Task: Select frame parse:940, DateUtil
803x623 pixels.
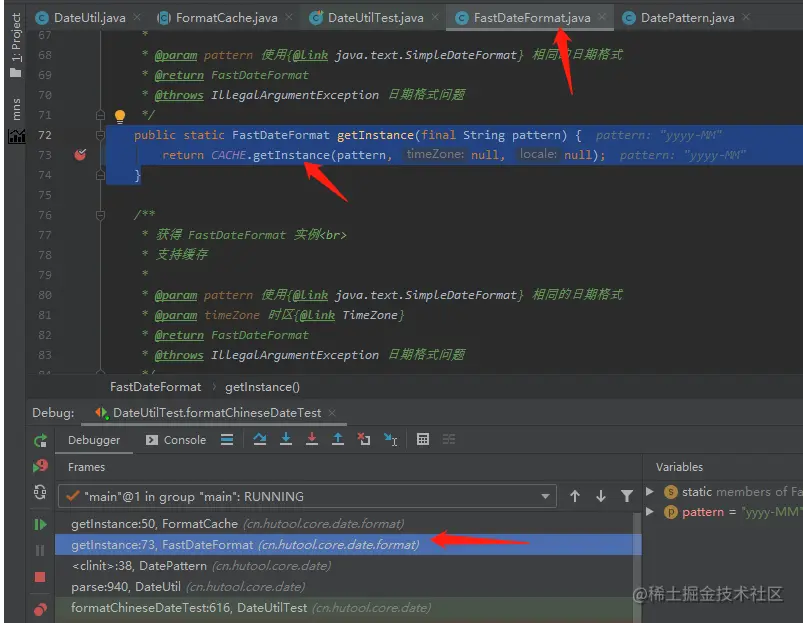Action: (344, 587)
